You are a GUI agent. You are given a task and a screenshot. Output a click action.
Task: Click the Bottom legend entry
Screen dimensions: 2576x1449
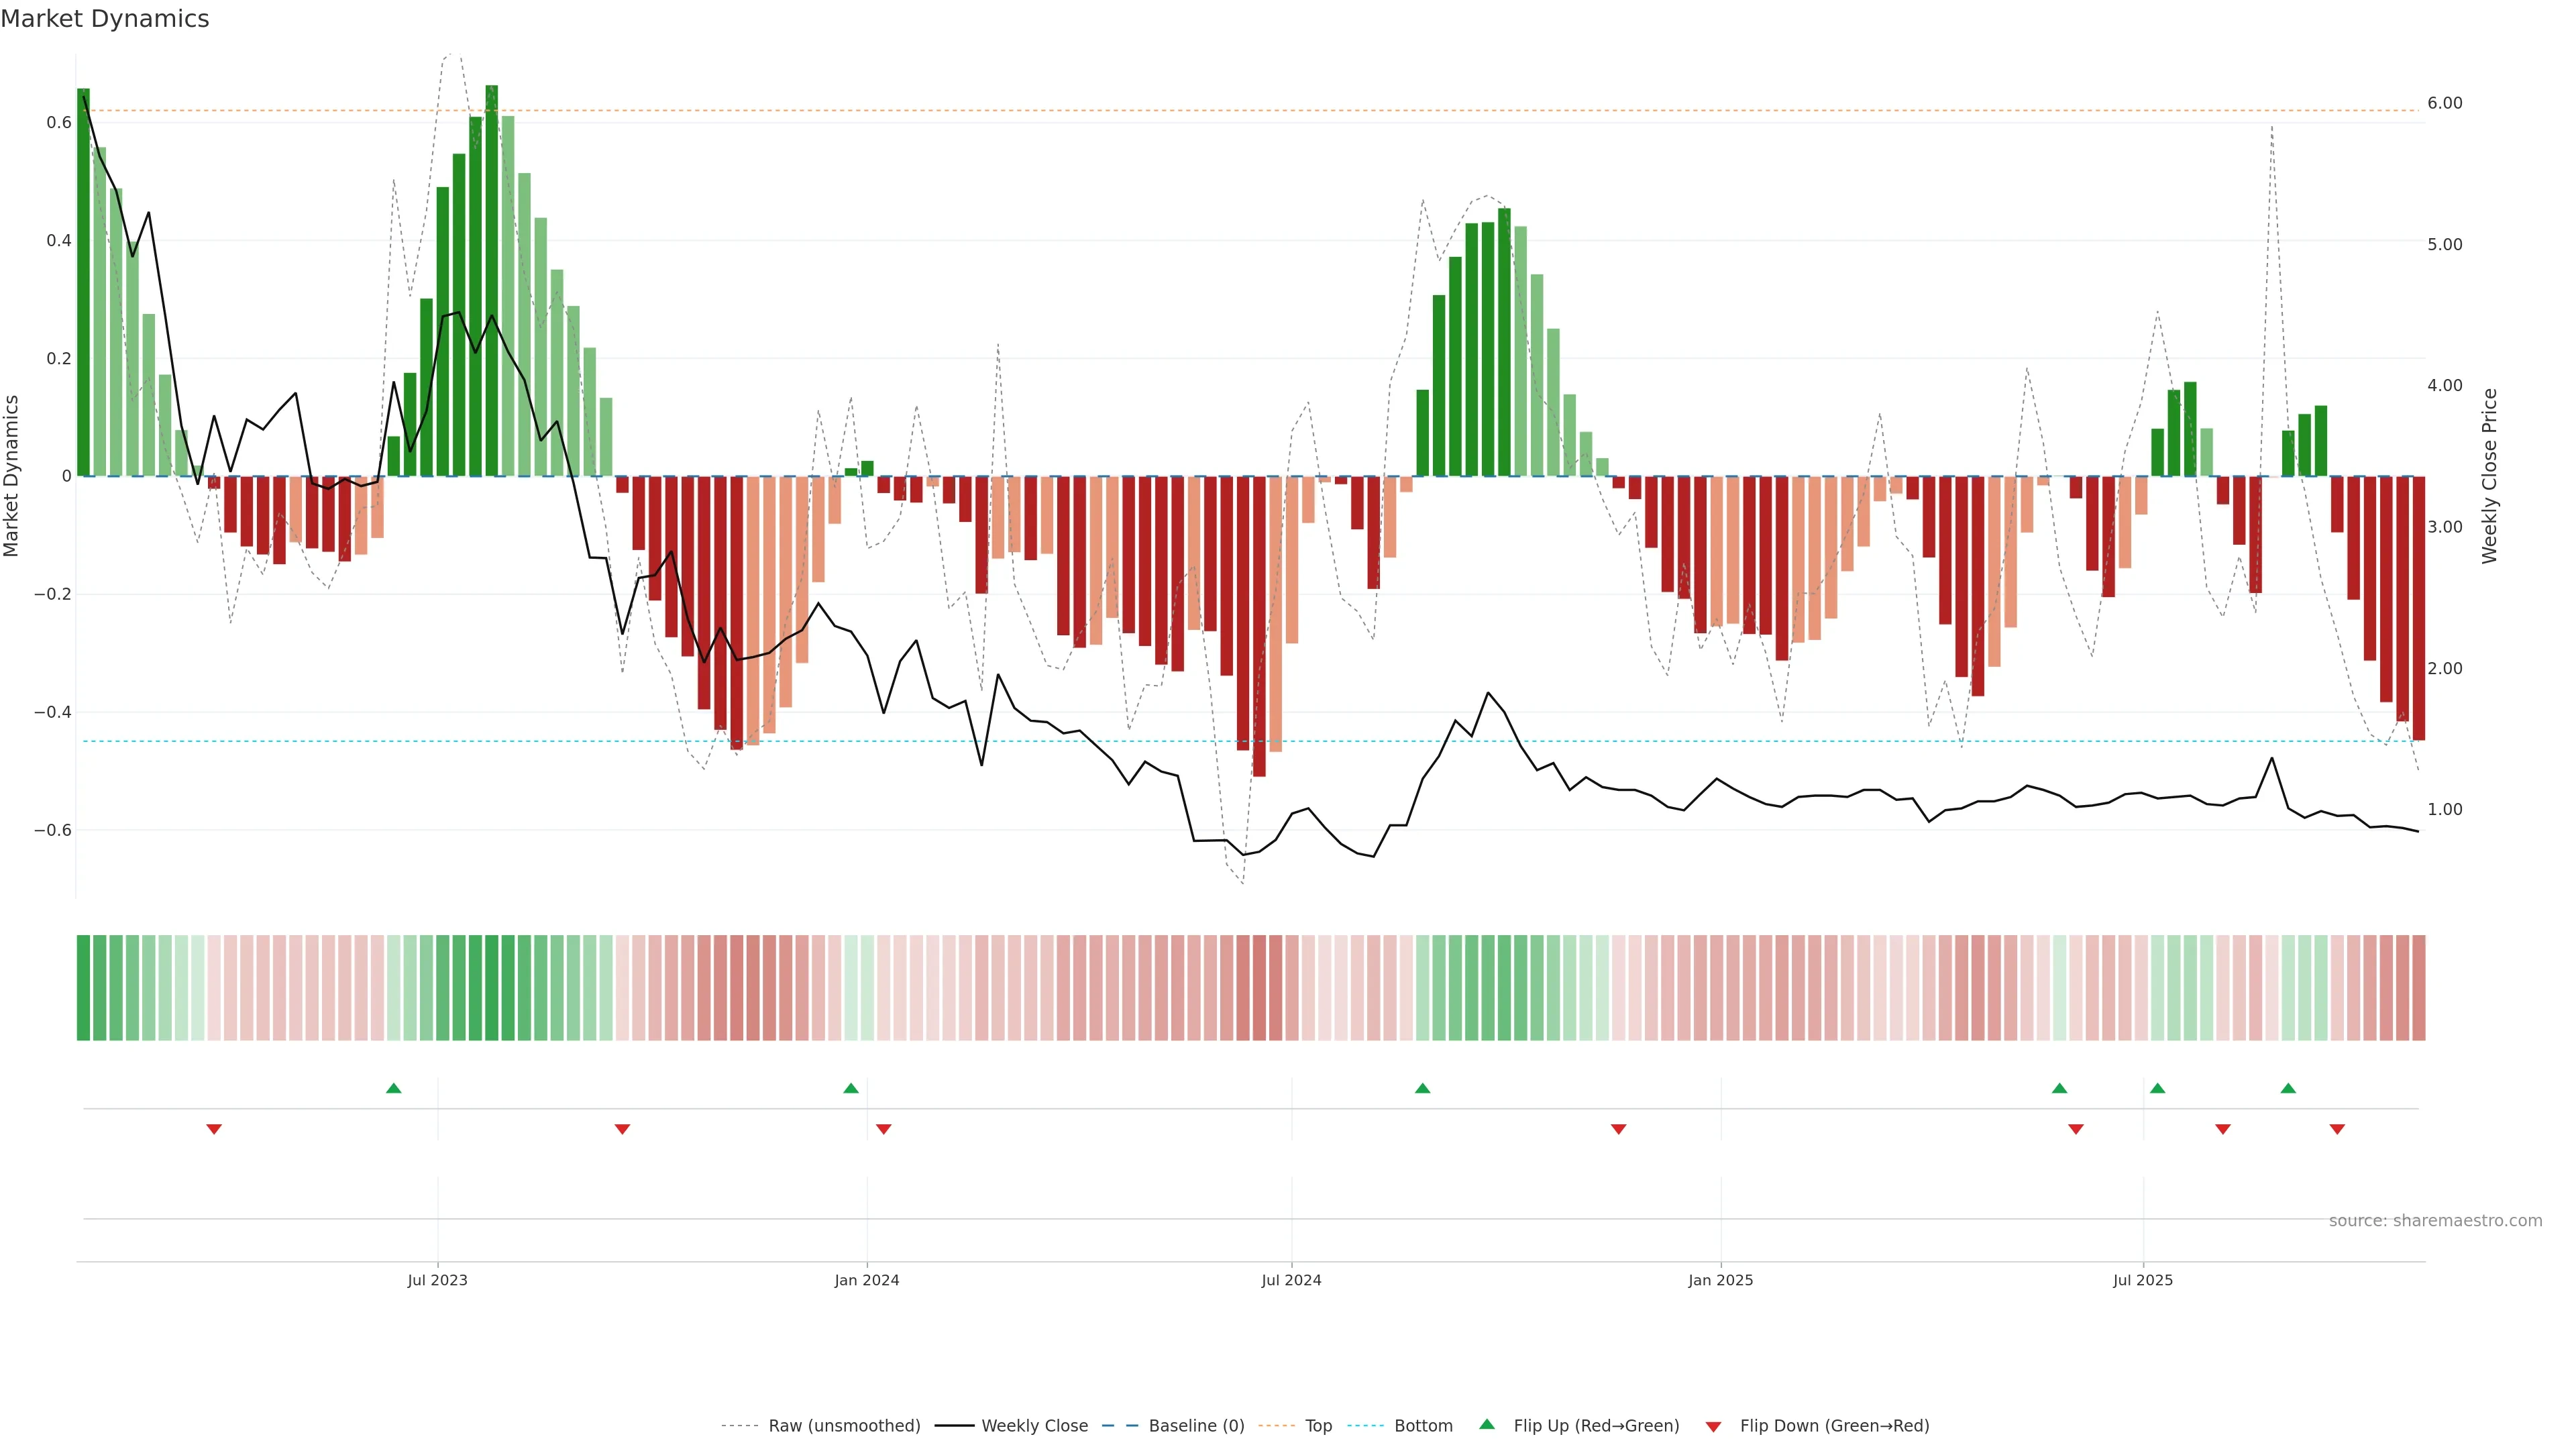click(x=1423, y=1426)
